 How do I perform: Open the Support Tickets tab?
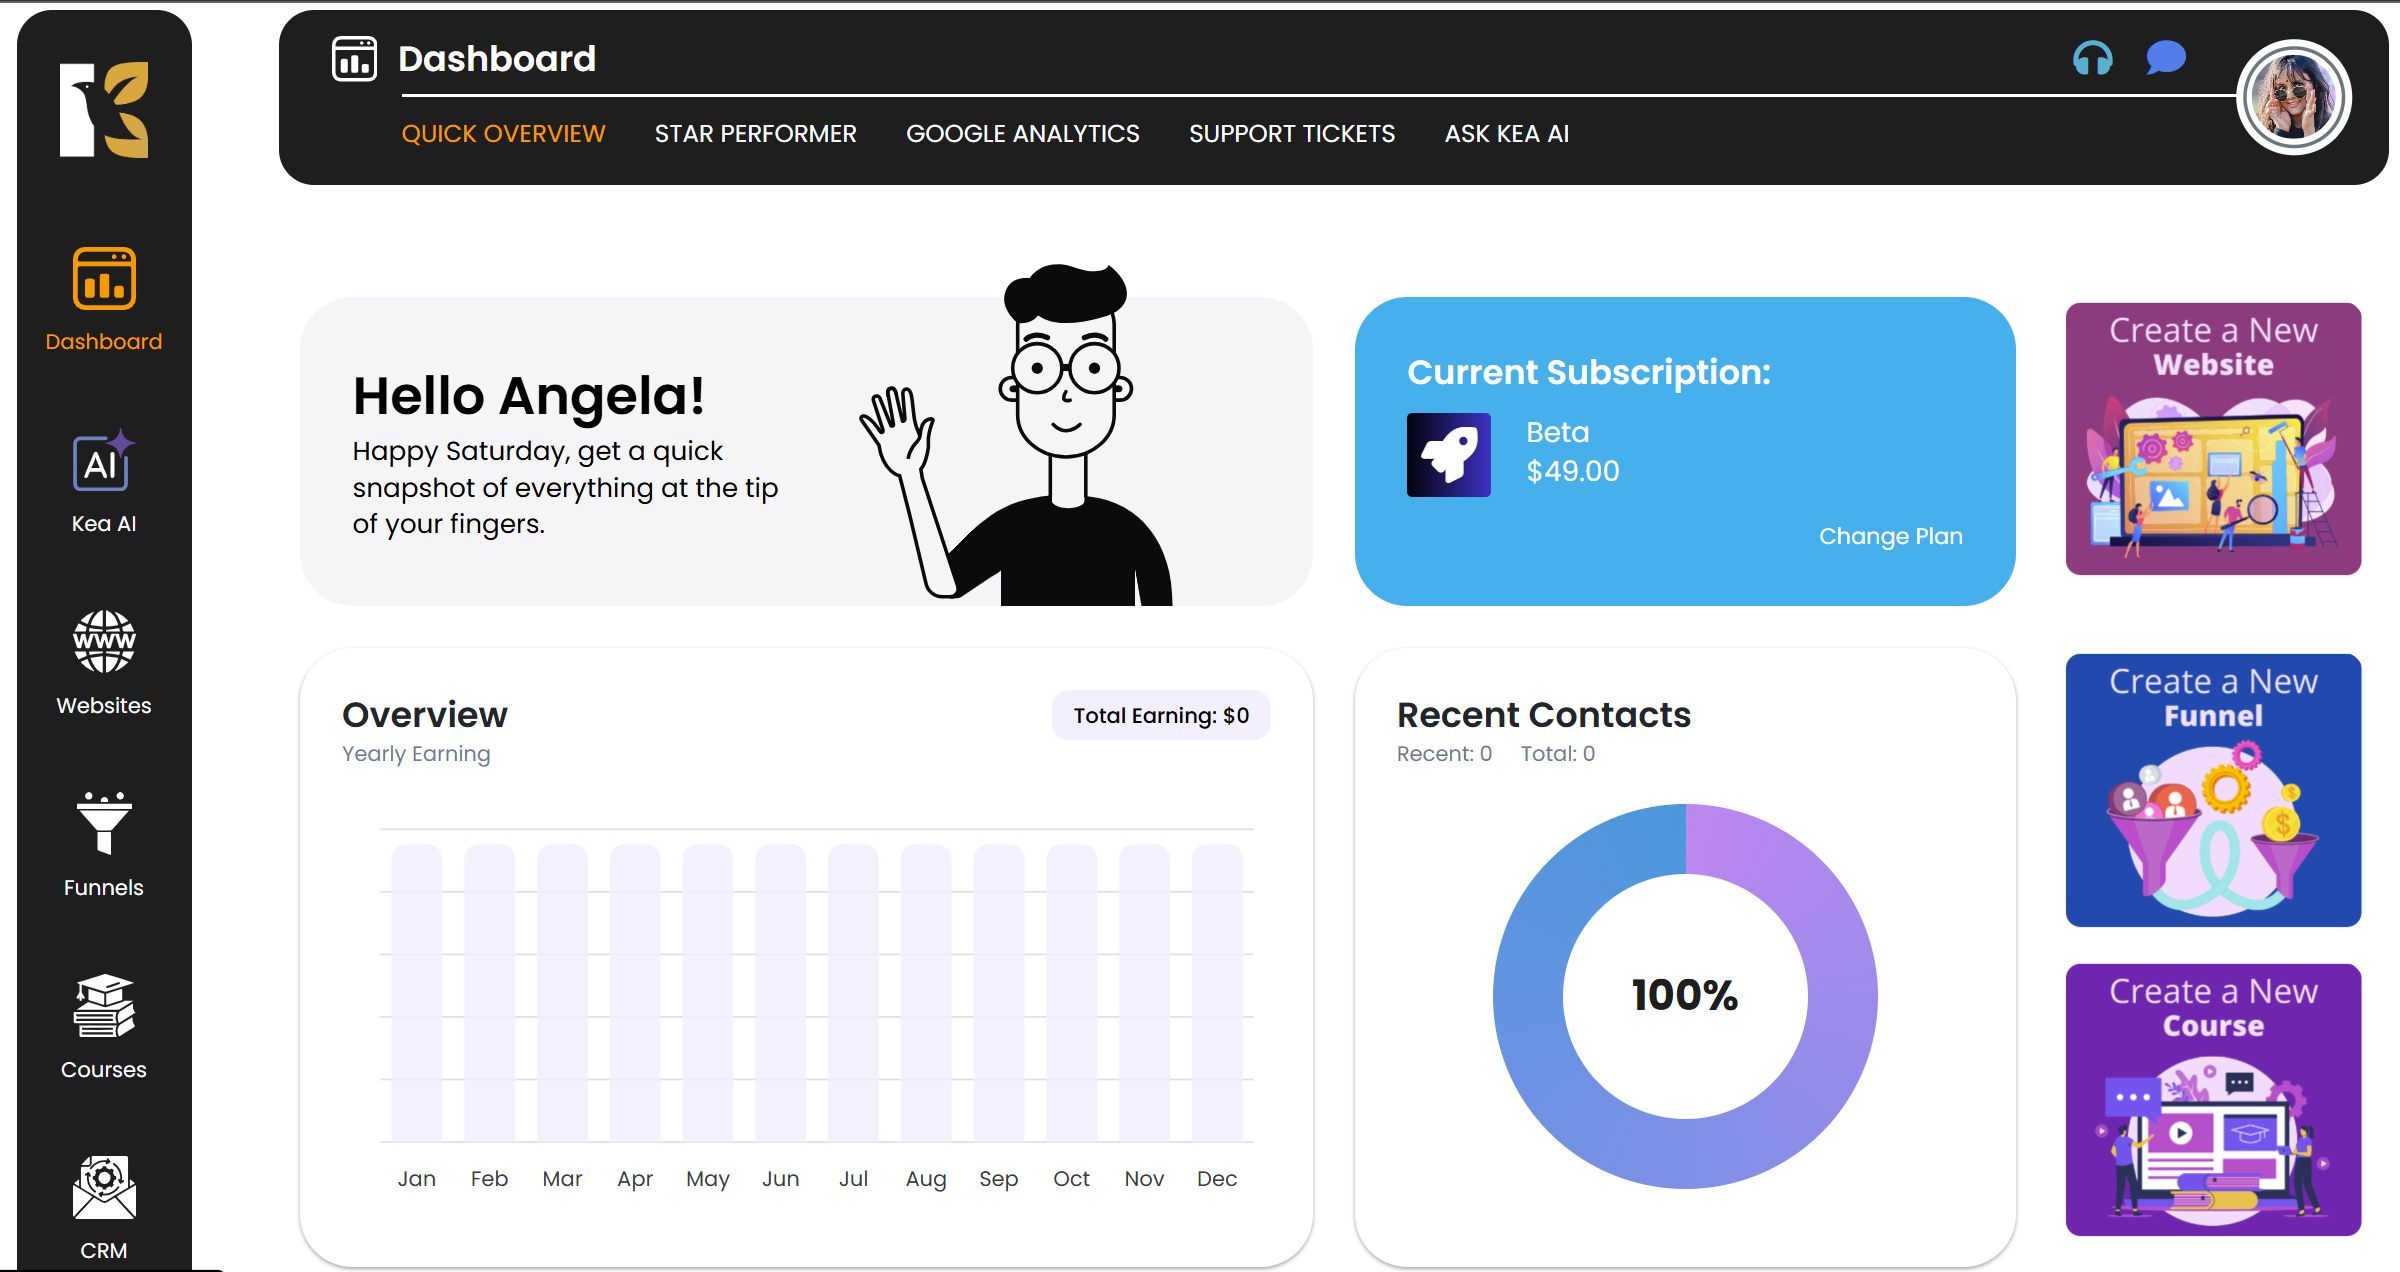(1291, 134)
